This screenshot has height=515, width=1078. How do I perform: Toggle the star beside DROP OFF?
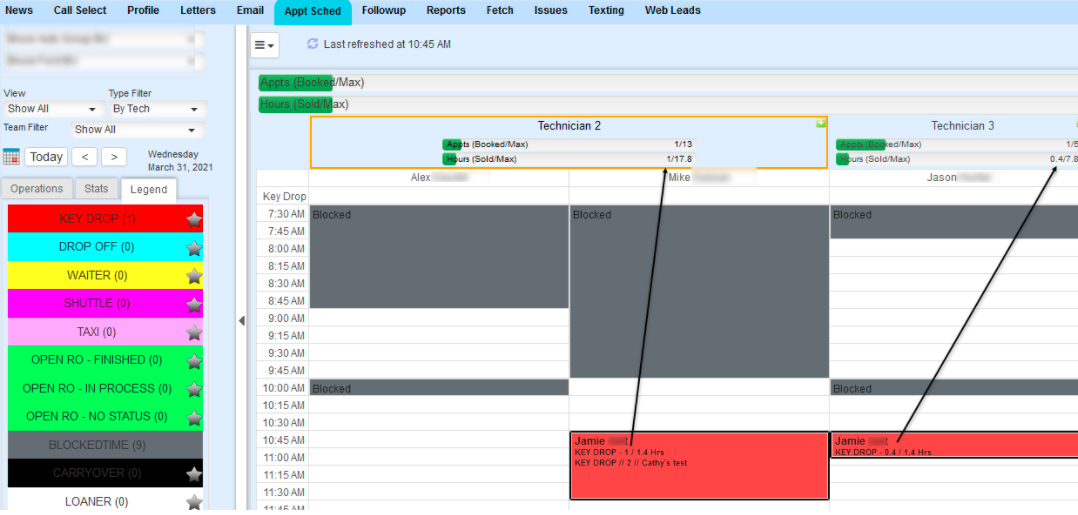pyautogui.click(x=194, y=248)
